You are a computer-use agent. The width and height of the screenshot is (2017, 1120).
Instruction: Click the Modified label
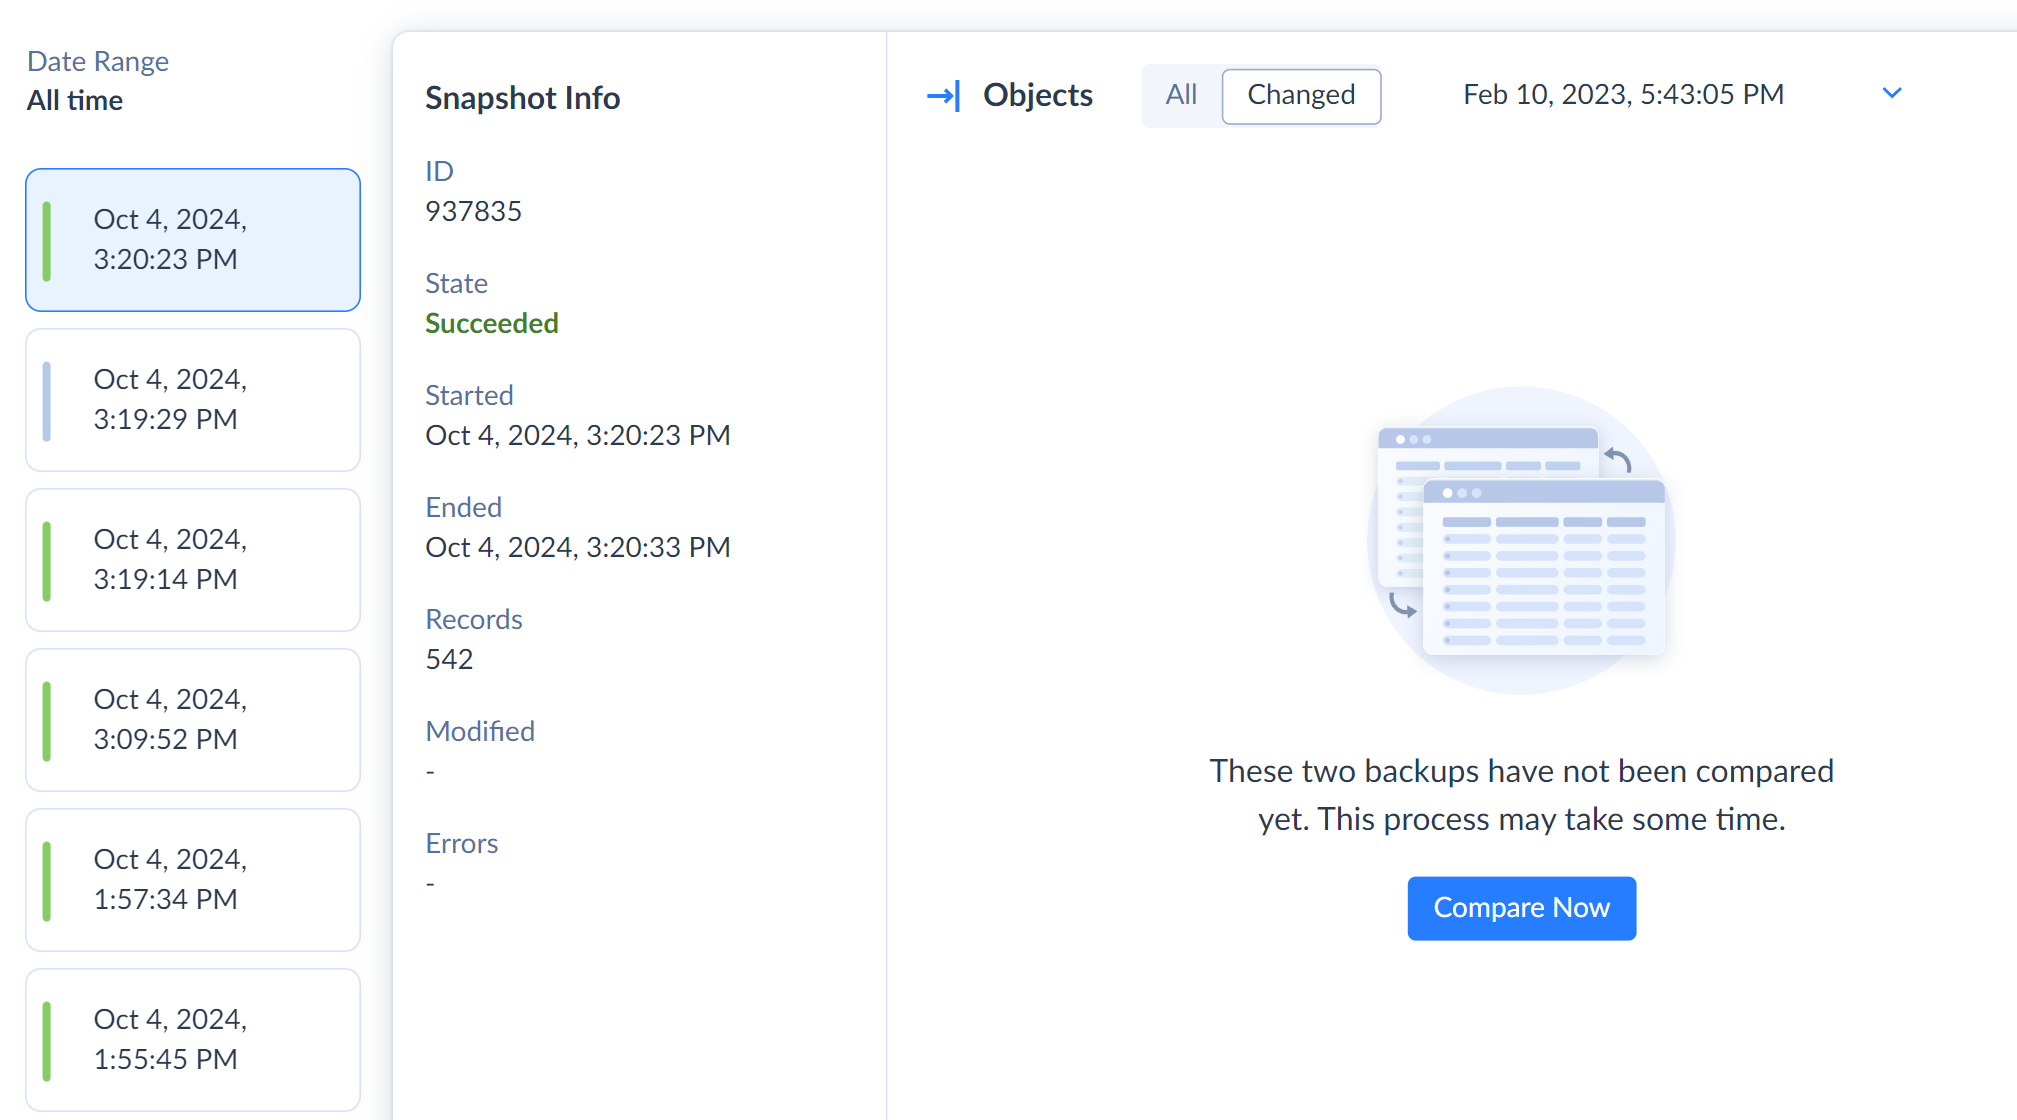480,731
